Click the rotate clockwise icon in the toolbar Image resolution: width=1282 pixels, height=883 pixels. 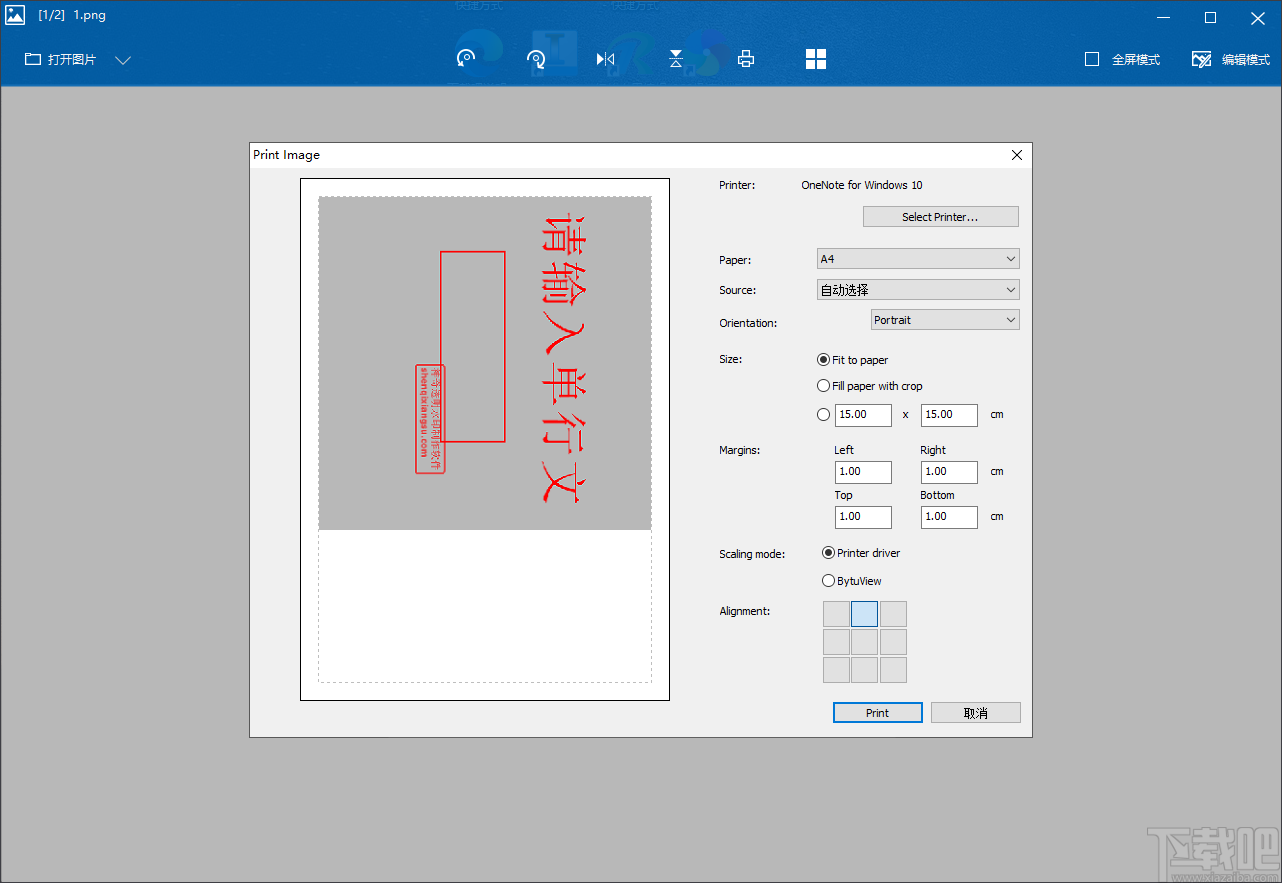536,59
